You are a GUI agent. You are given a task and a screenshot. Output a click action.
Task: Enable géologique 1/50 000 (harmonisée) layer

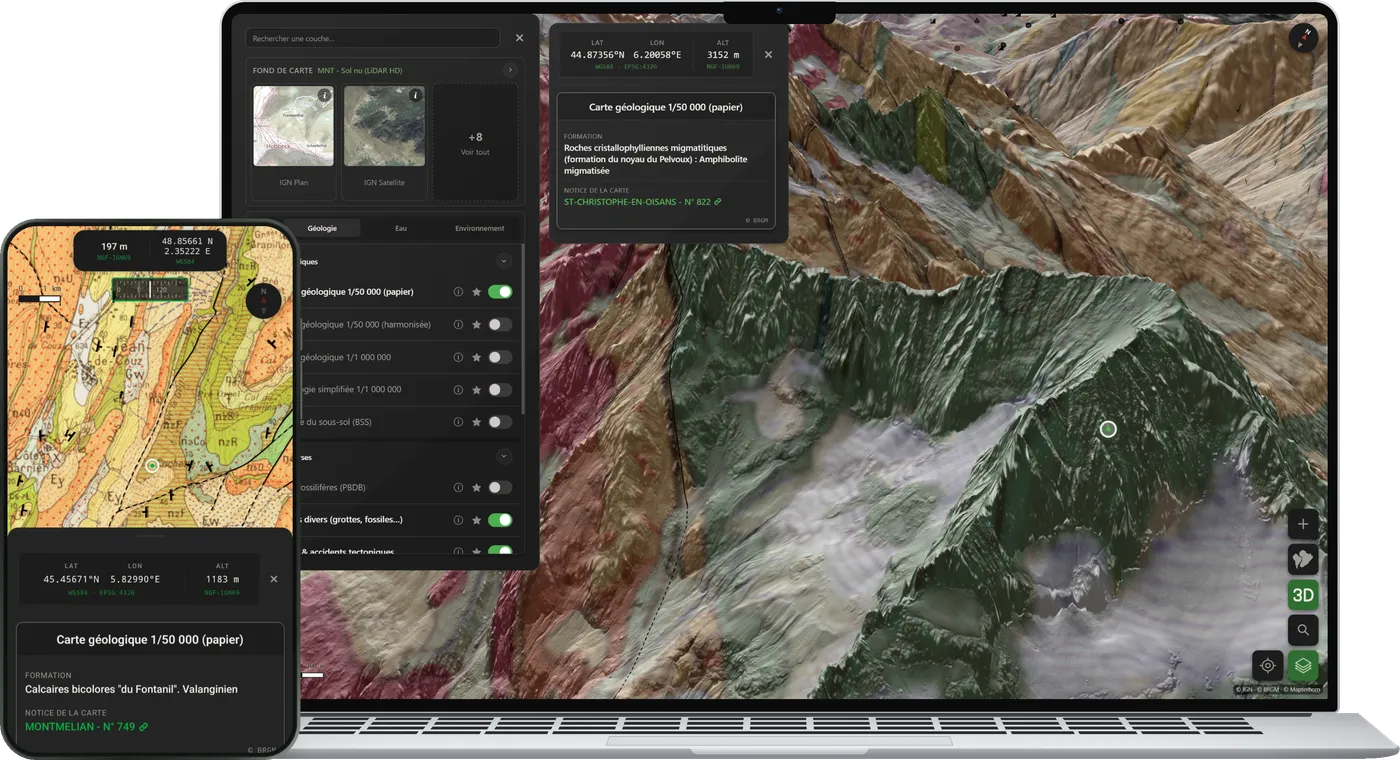[500, 325]
